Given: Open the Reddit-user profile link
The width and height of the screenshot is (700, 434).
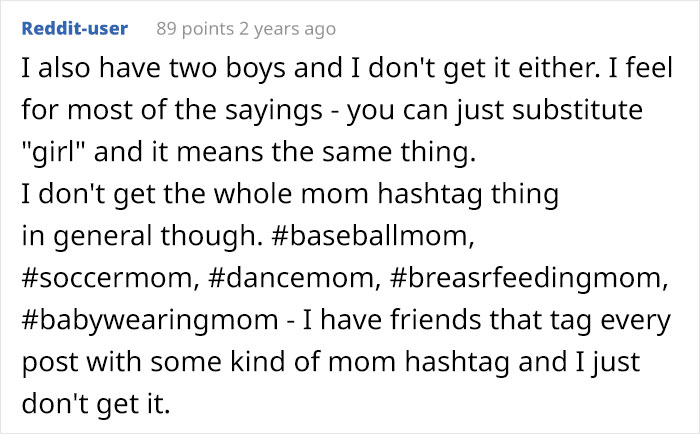Looking at the screenshot, I should click(x=74, y=29).
